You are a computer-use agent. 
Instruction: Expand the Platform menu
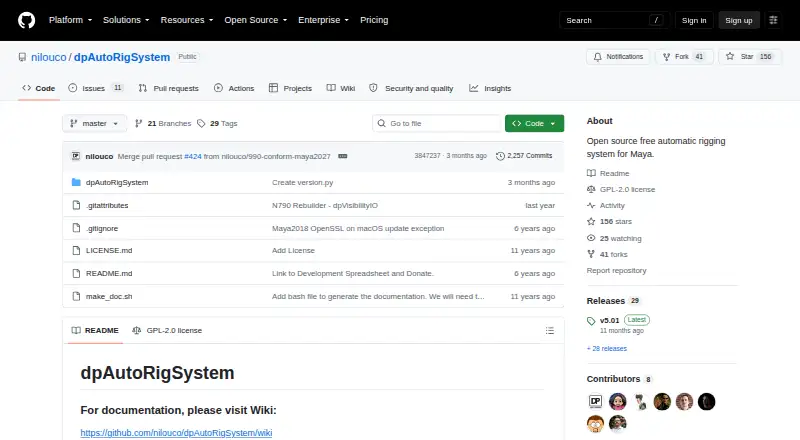click(70, 20)
